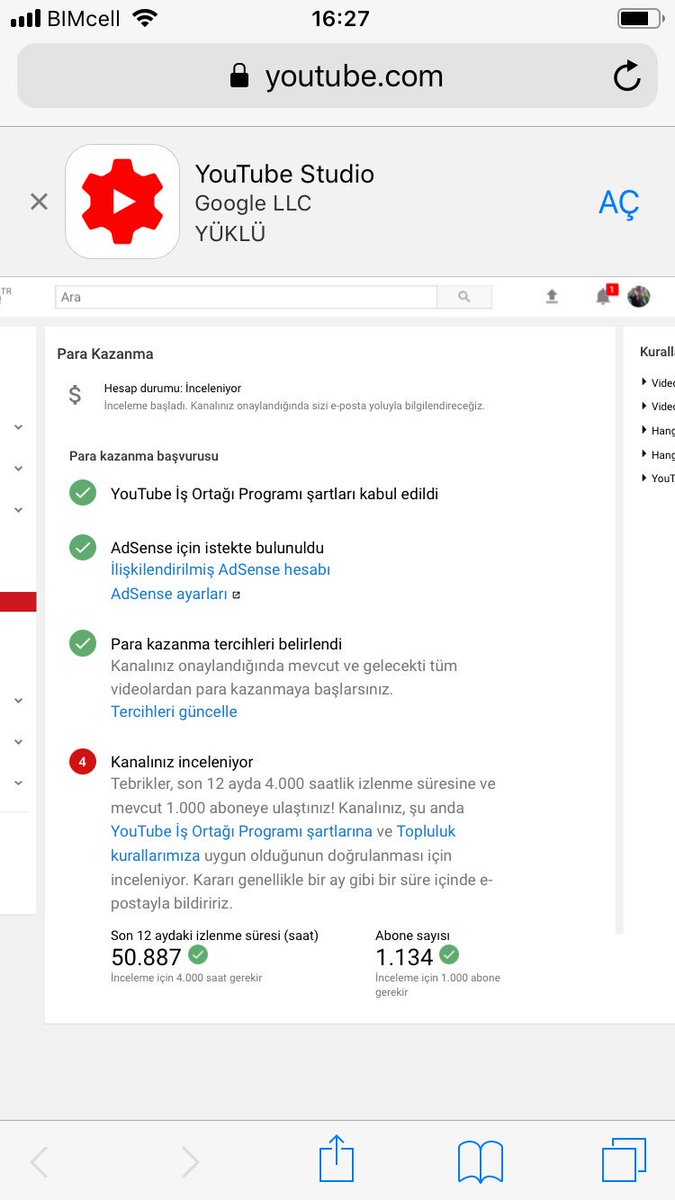Click the Para Kazanma heading

point(105,354)
